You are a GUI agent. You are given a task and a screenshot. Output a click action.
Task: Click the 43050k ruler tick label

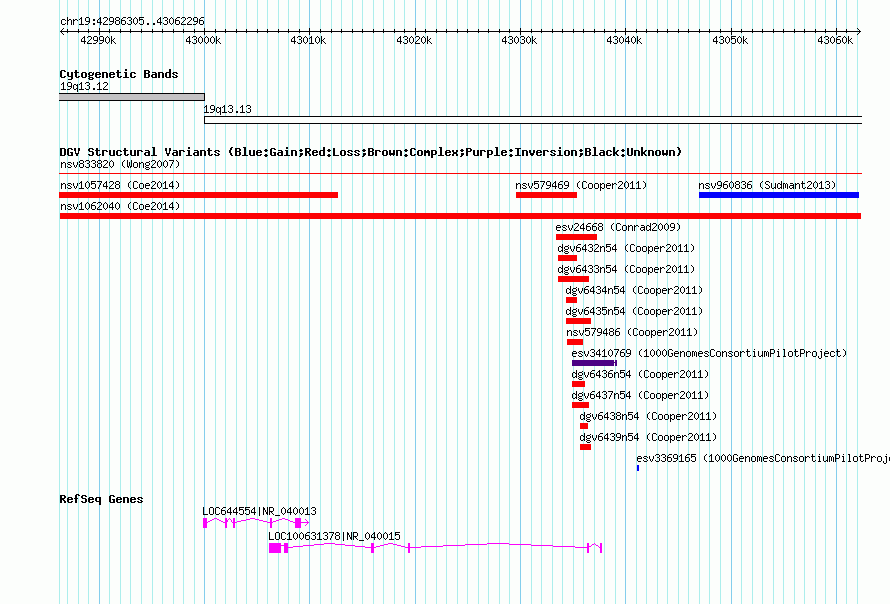click(731, 40)
